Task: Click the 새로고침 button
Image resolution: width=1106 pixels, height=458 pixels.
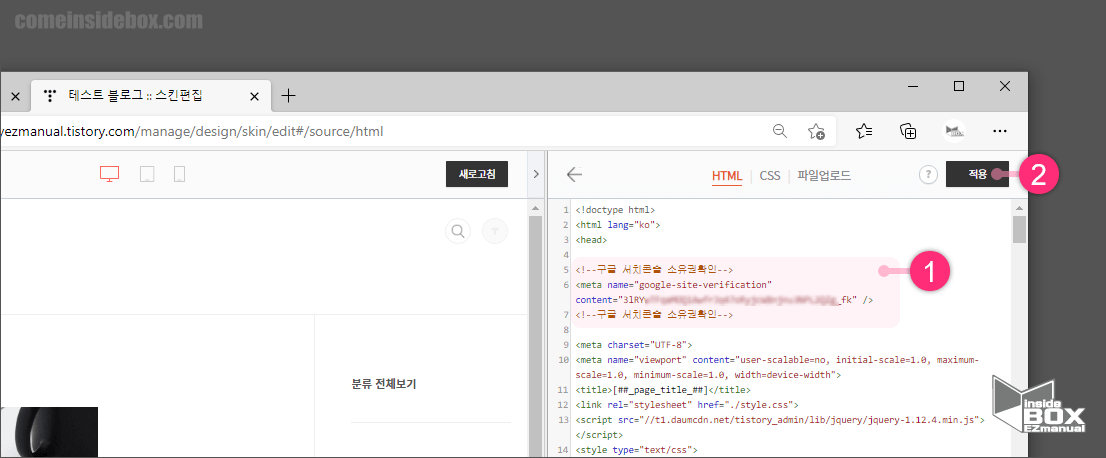Action: (477, 174)
